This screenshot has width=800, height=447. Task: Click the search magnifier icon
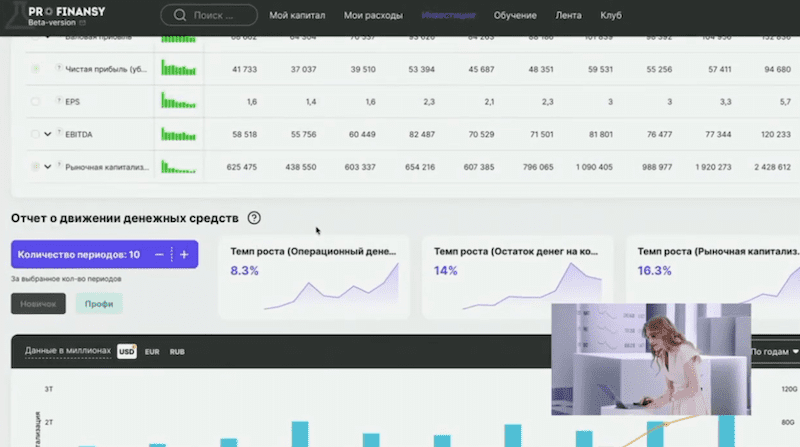click(180, 15)
